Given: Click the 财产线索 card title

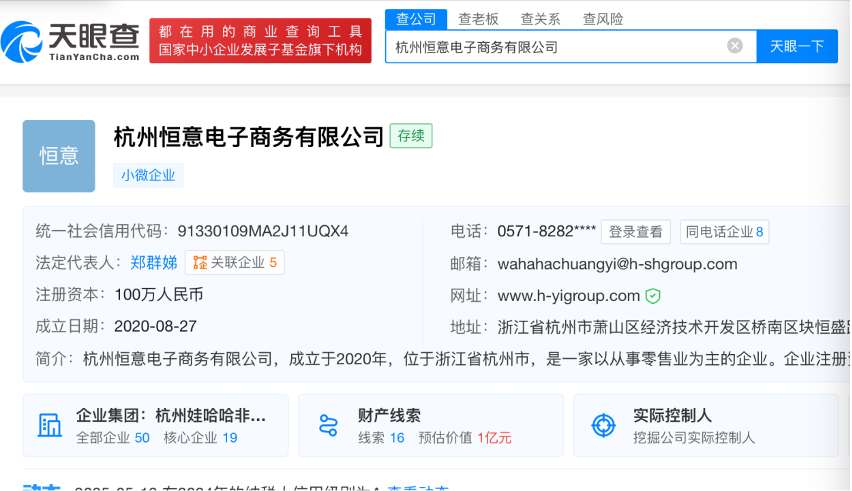Looking at the screenshot, I should point(389,416).
